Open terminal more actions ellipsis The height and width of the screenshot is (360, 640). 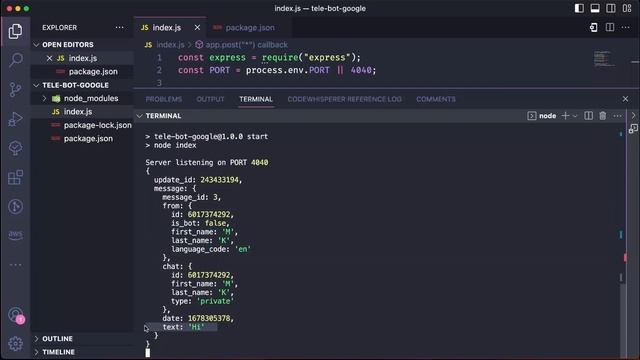(618, 116)
